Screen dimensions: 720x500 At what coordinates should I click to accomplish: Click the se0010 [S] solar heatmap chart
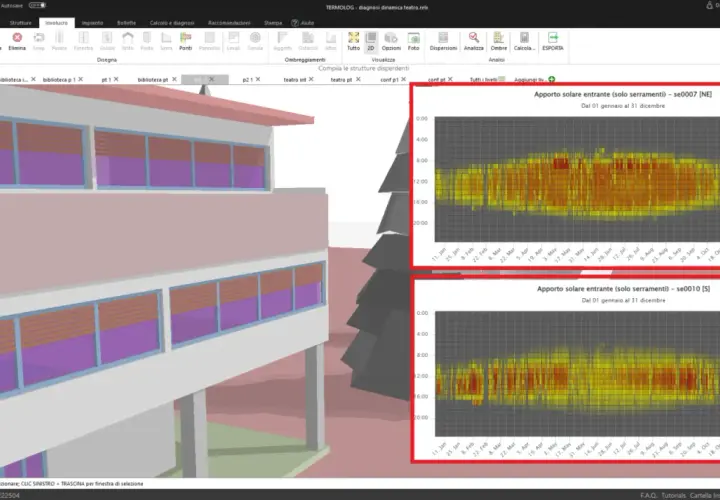pyautogui.click(x=577, y=374)
